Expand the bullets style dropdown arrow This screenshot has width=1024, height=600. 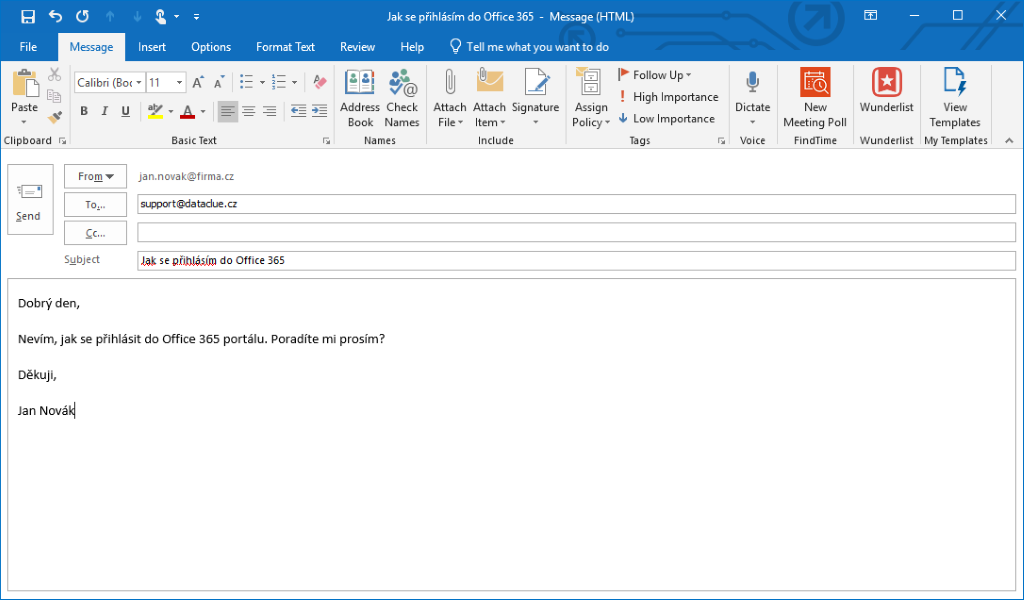point(263,82)
